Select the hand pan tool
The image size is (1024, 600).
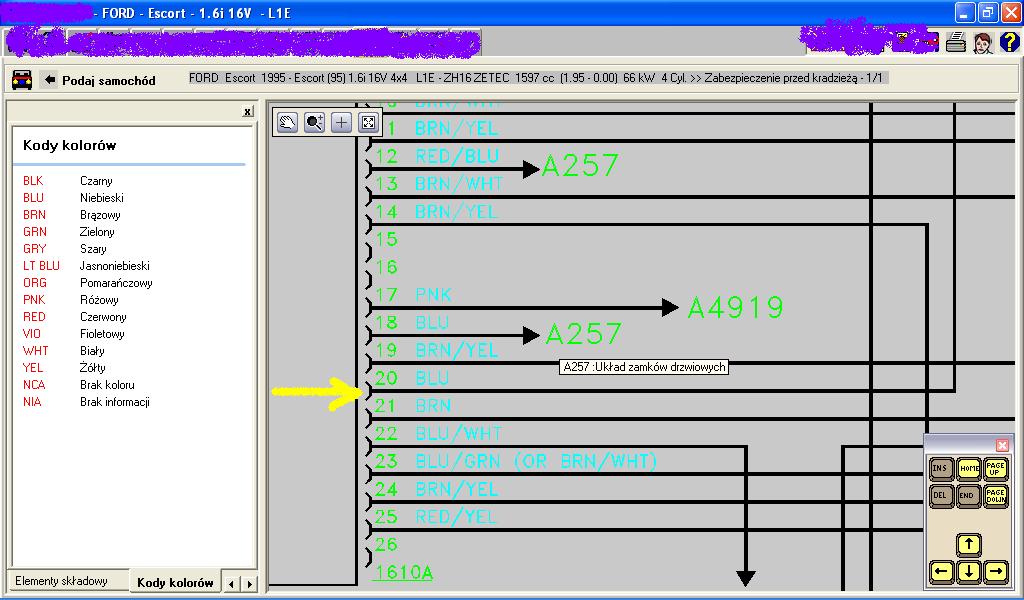(288, 122)
